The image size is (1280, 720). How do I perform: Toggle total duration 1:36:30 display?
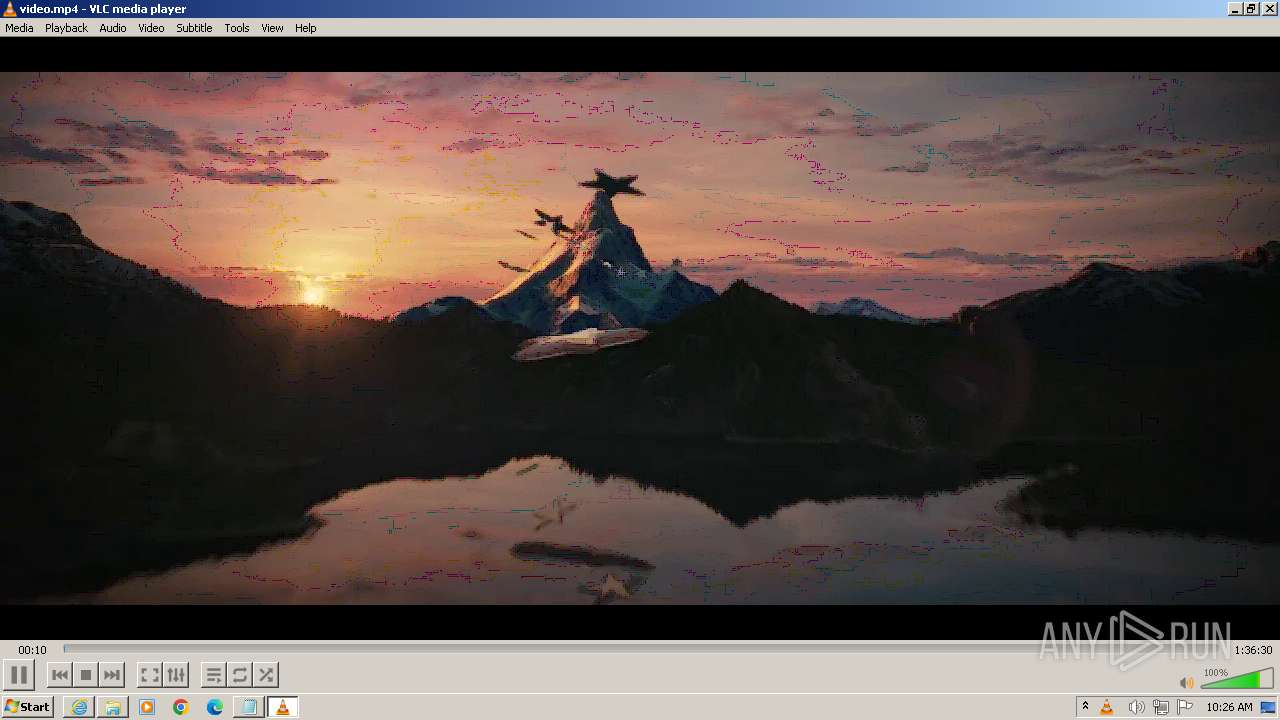(x=1253, y=650)
